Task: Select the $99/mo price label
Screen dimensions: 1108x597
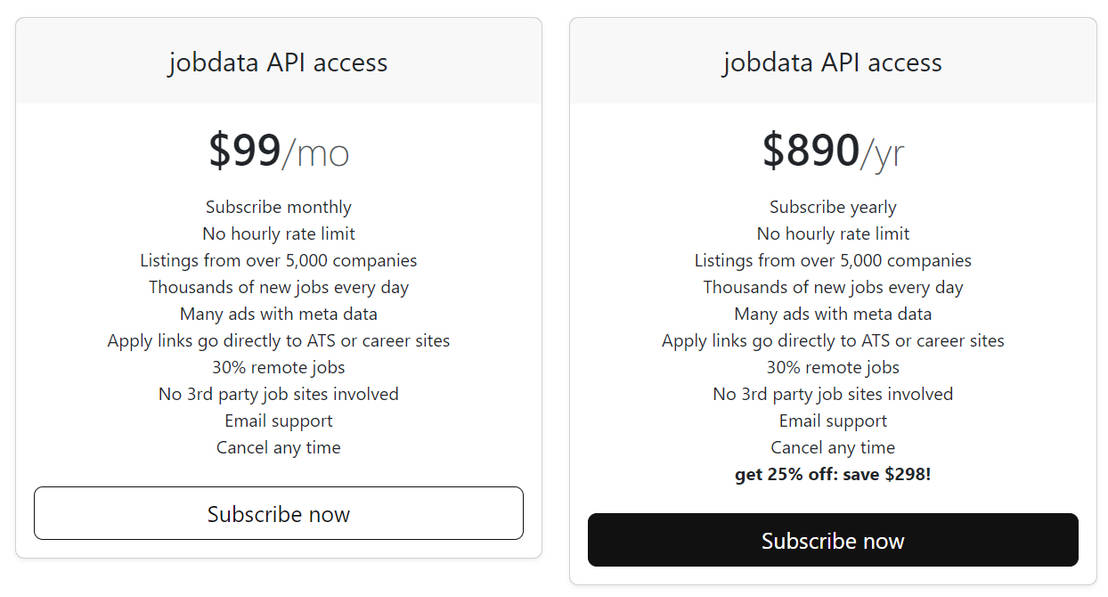Action: pyautogui.click(x=278, y=150)
